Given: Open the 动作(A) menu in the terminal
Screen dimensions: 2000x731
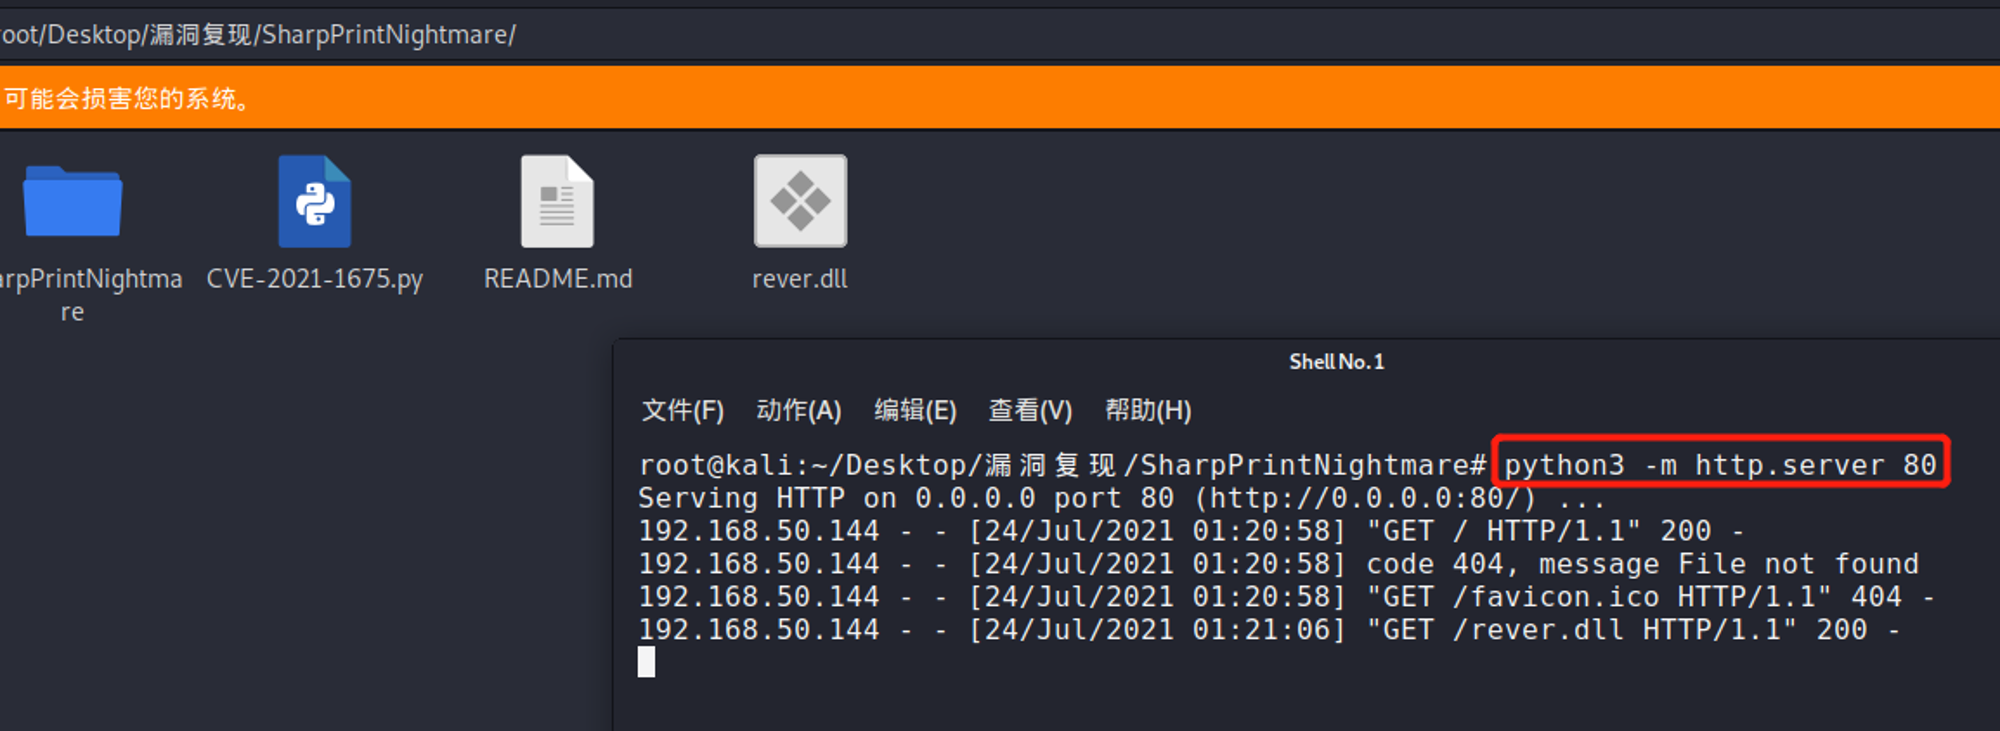Looking at the screenshot, I should 799,410.
